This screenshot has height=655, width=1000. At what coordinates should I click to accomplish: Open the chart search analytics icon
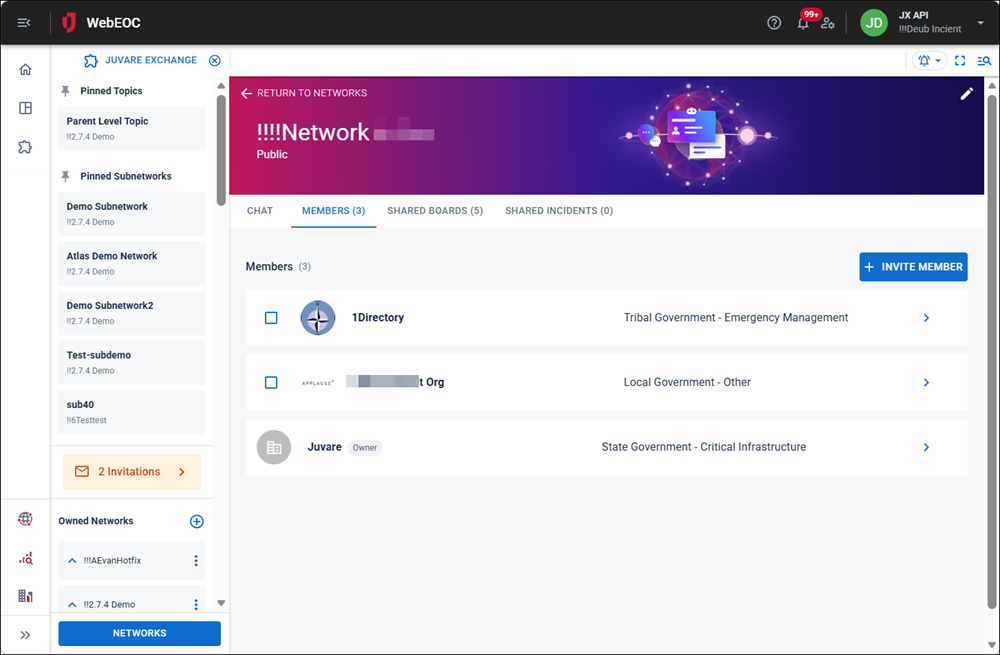[x=26, y=559]
